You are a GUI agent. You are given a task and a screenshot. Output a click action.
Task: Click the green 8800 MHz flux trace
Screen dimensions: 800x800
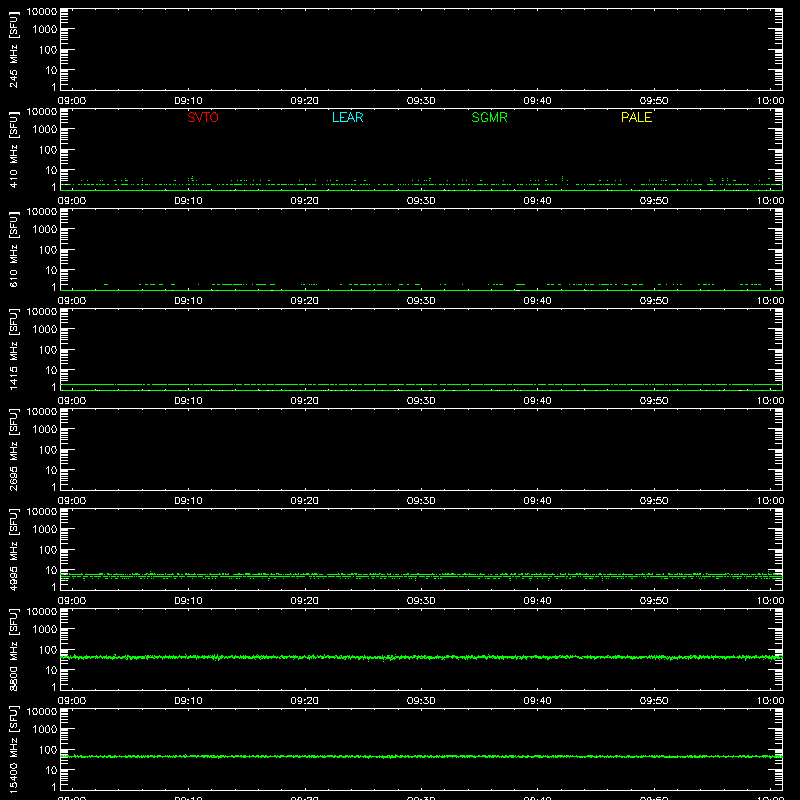[x=421, y=657]
